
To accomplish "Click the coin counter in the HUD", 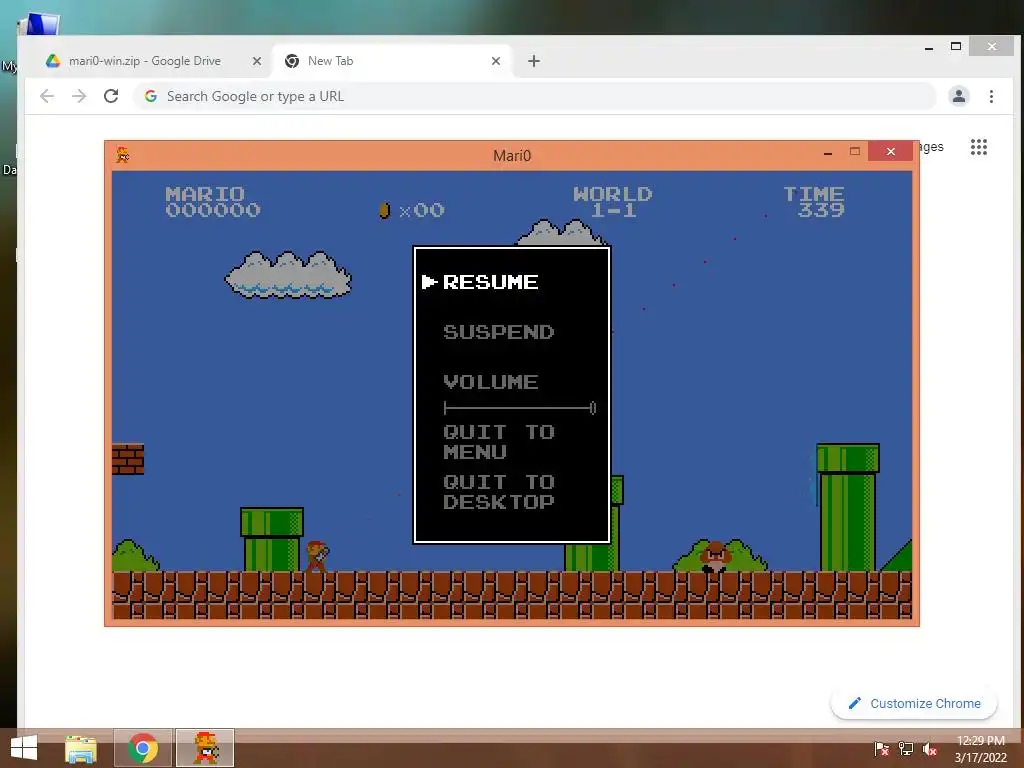I will point(411,210).
